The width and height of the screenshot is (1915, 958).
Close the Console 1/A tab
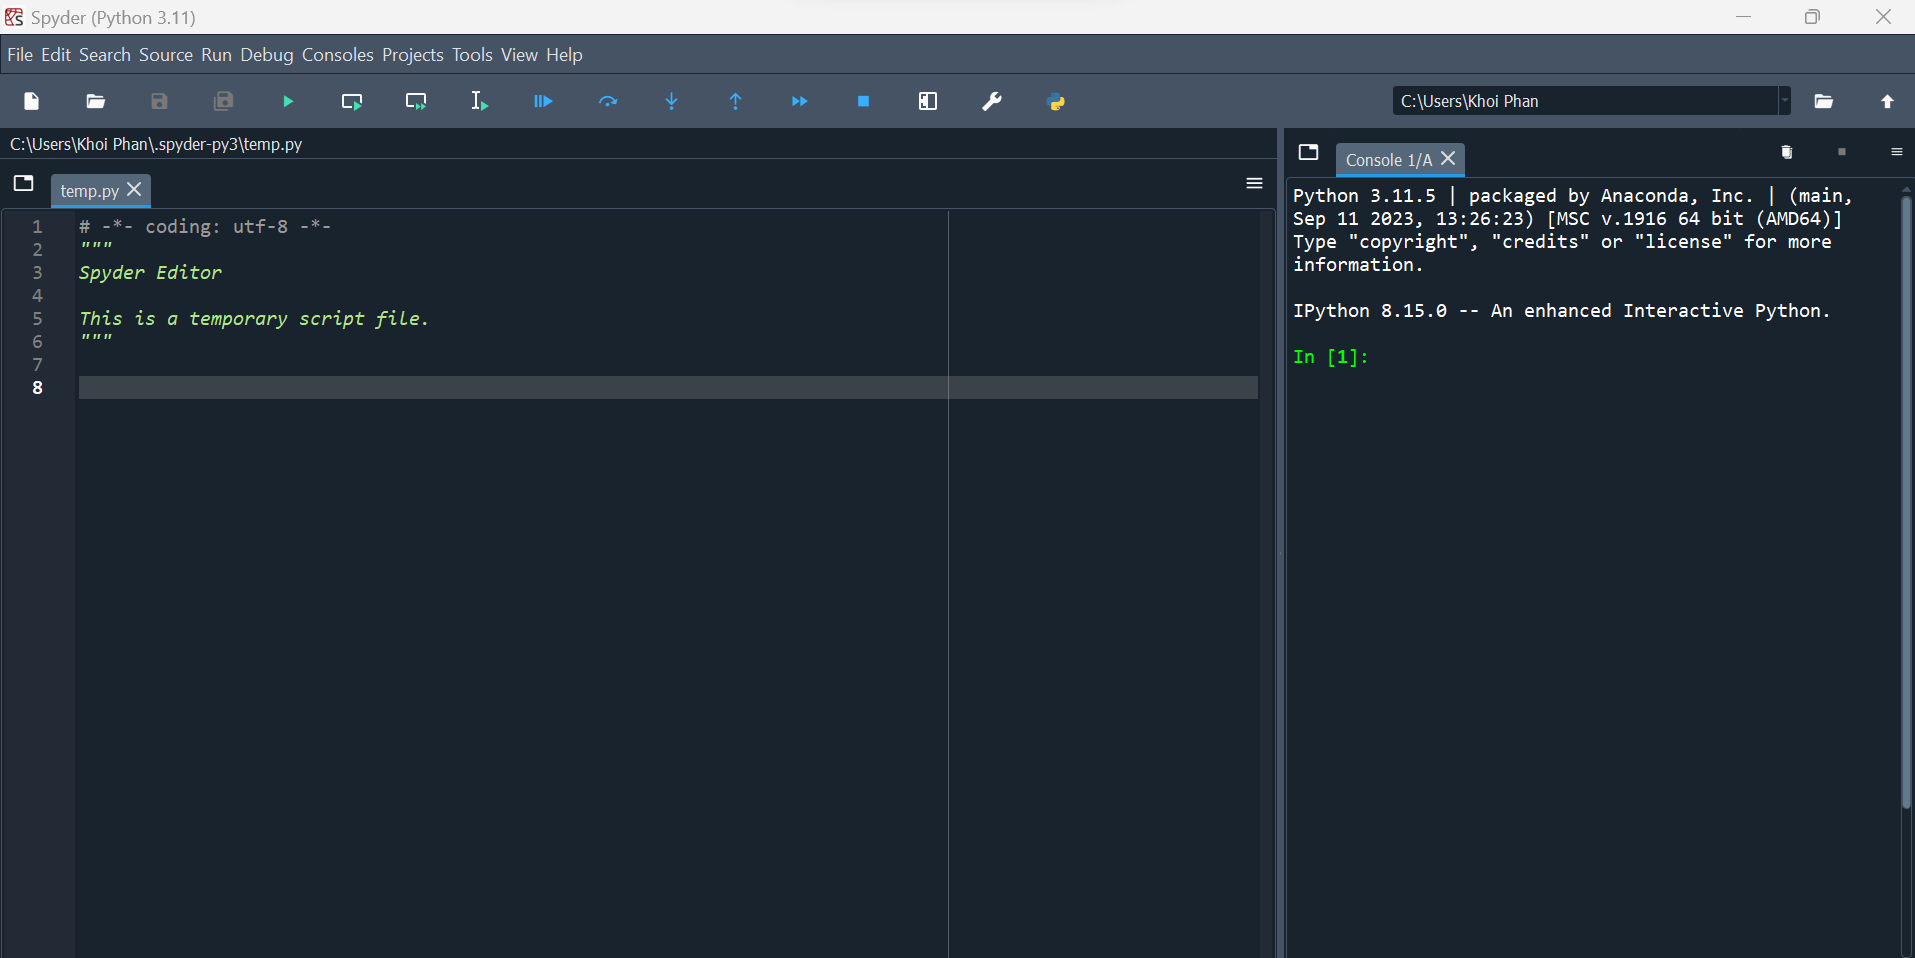[x=1448, y=158]
